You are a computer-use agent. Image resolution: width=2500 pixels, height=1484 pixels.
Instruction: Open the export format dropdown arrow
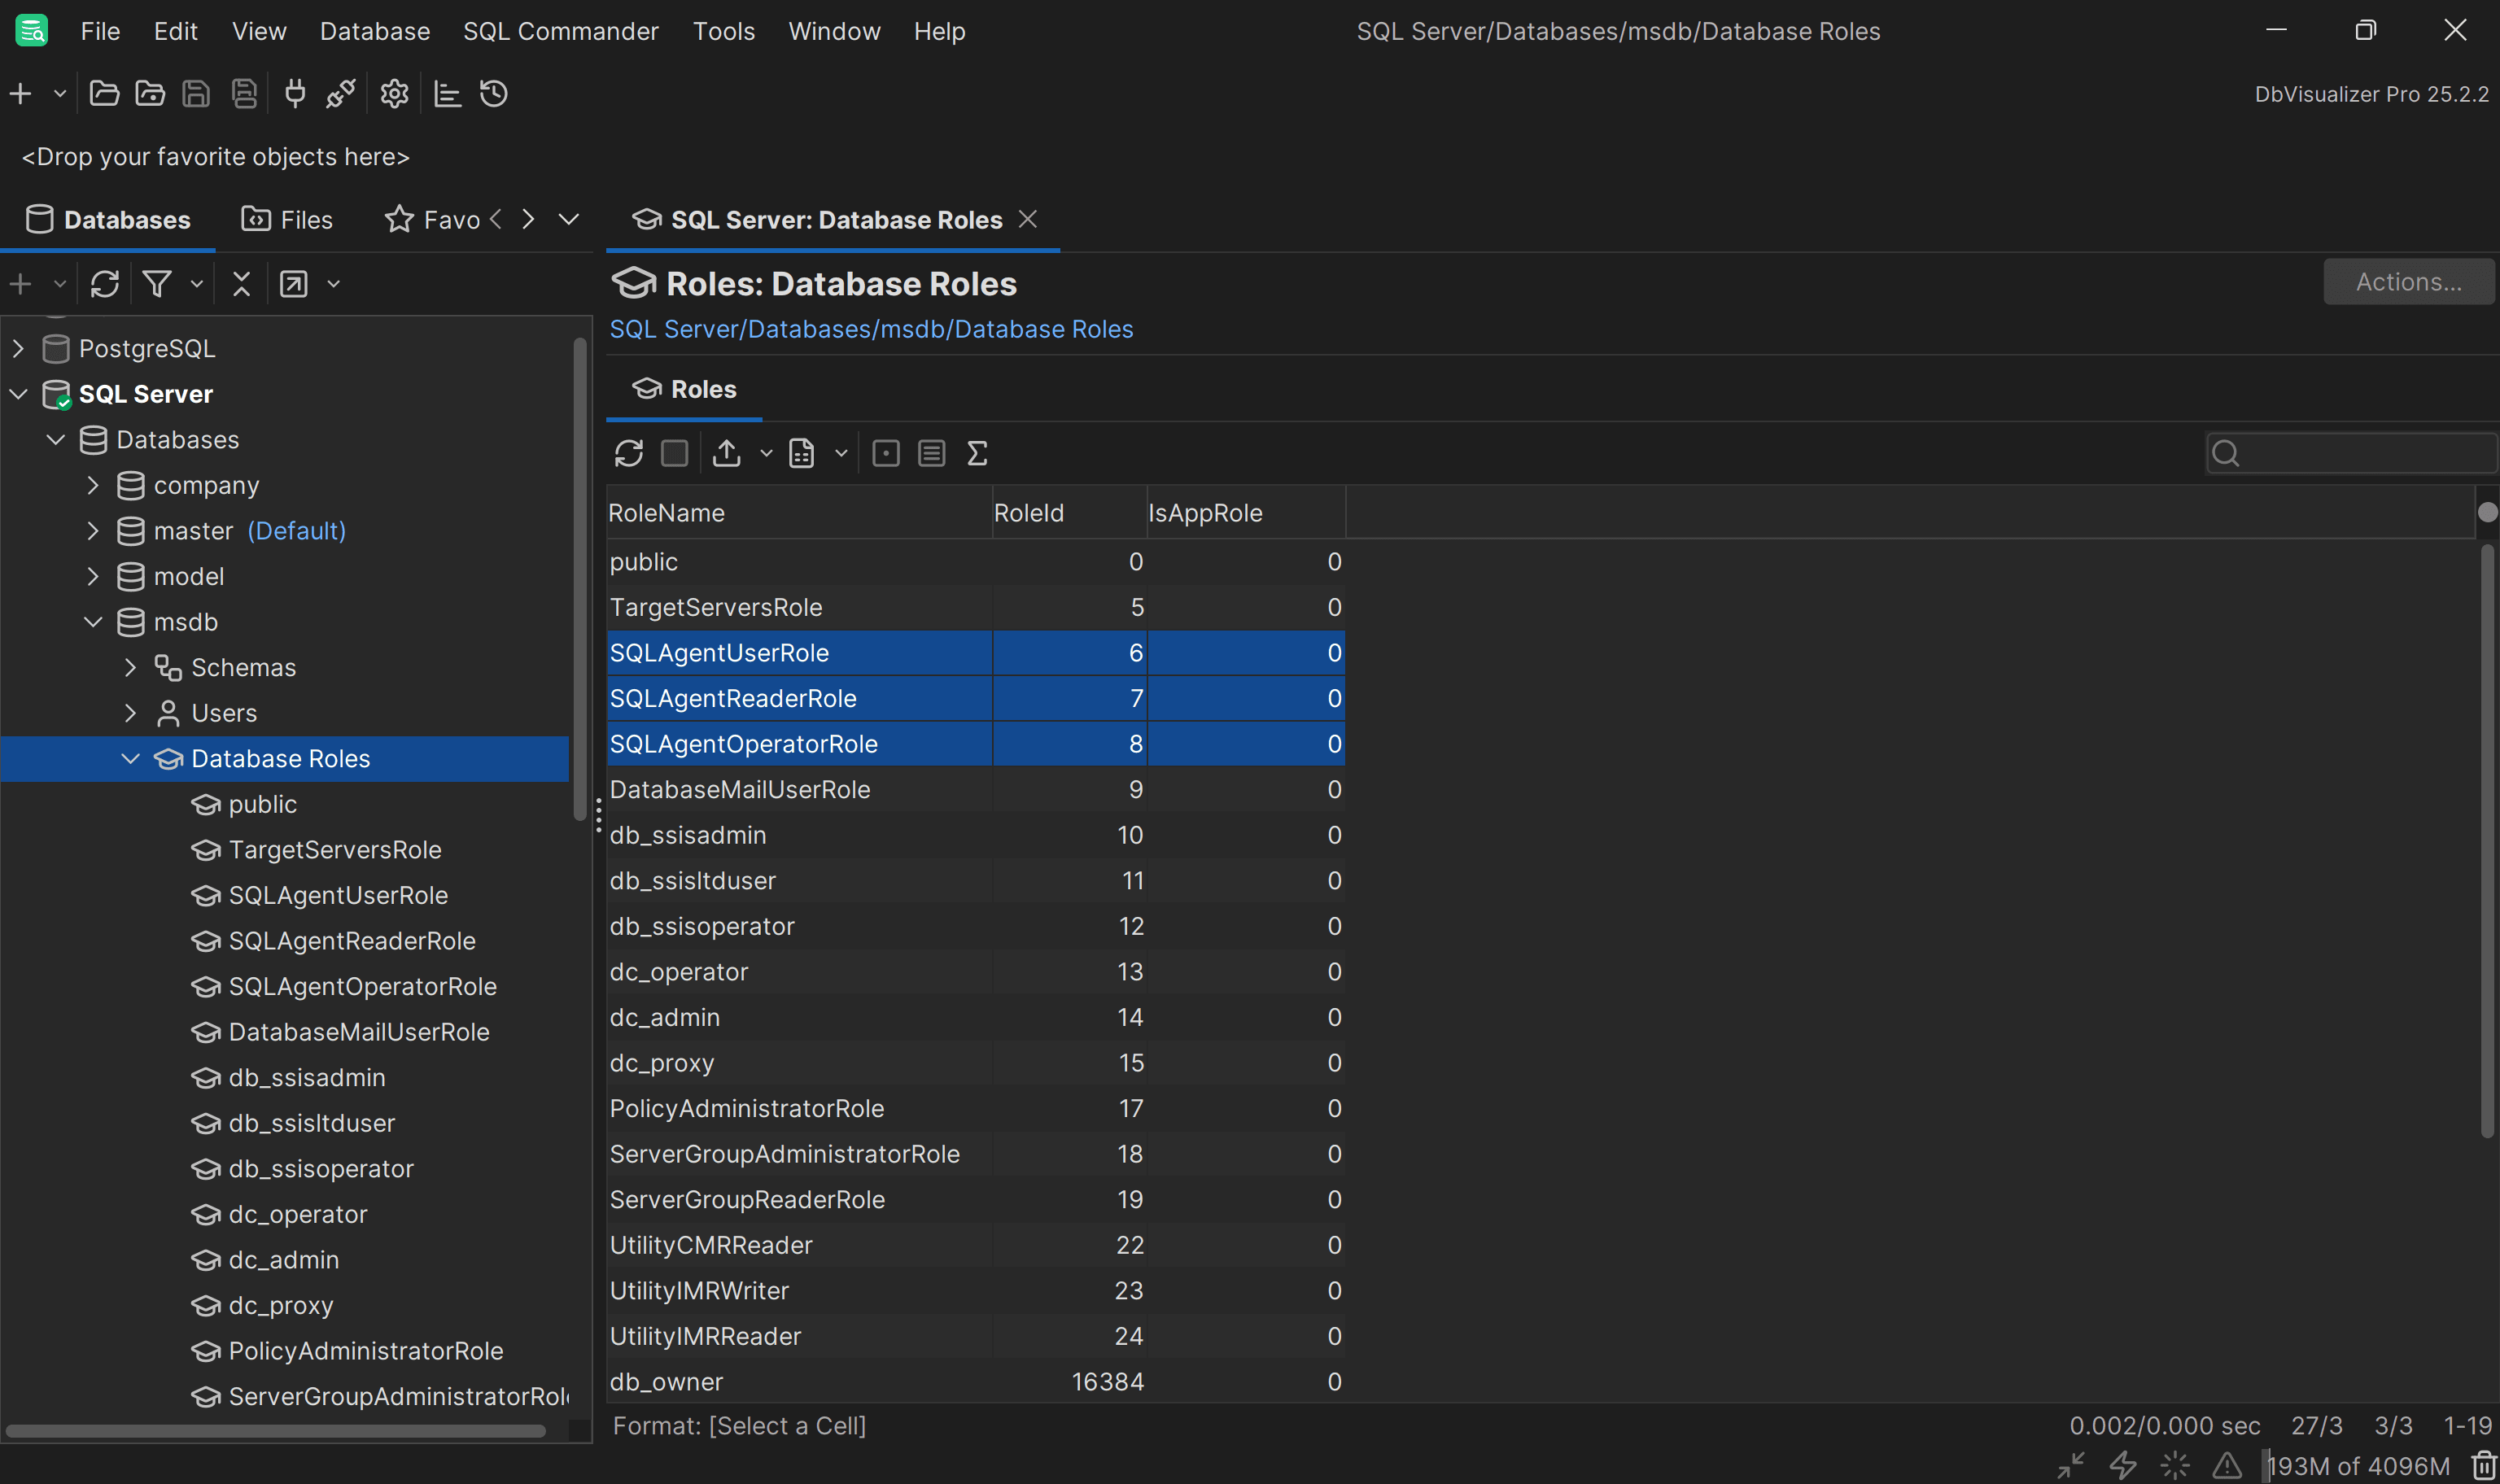[766, 452]
